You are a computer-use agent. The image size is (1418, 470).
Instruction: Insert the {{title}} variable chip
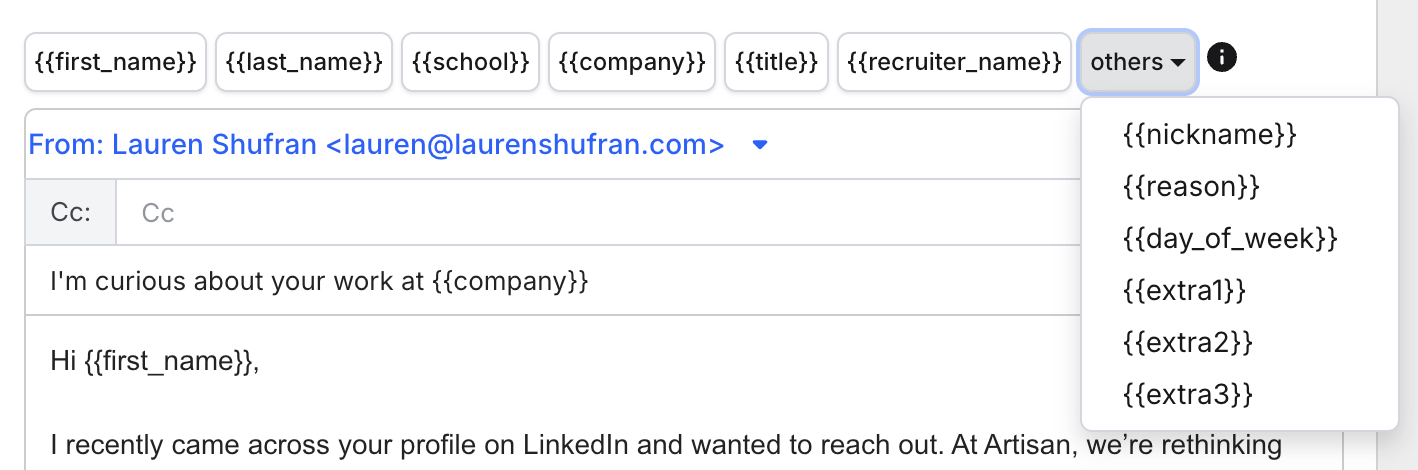[776, 62]
